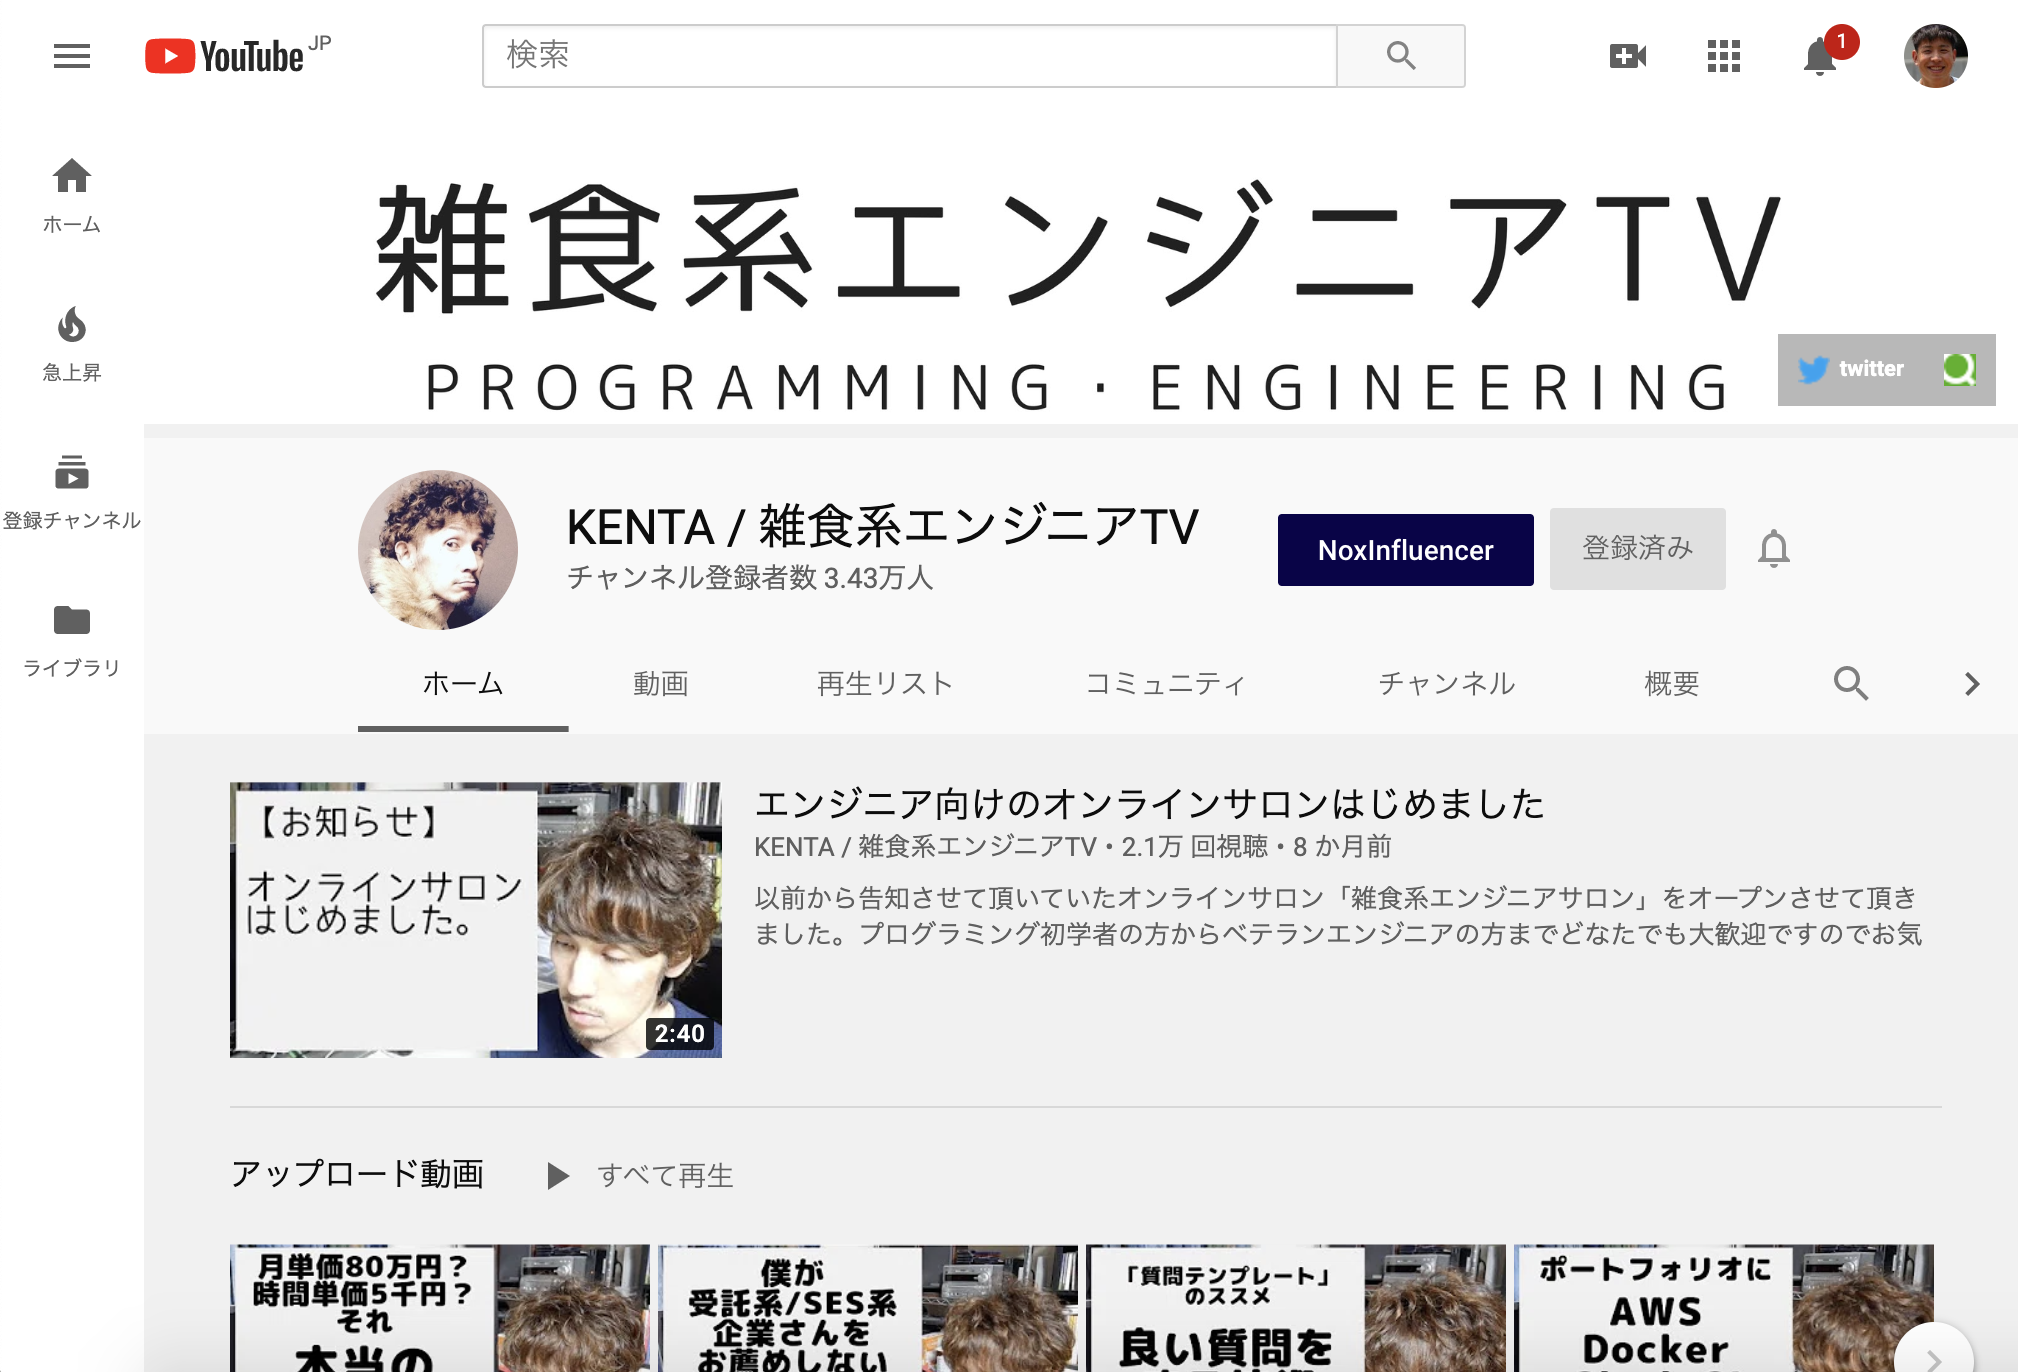Click the NoxInfluencer button
Viewport: 2018px width, 1372px height.
pyautogui.click(x=1404, y=550)
